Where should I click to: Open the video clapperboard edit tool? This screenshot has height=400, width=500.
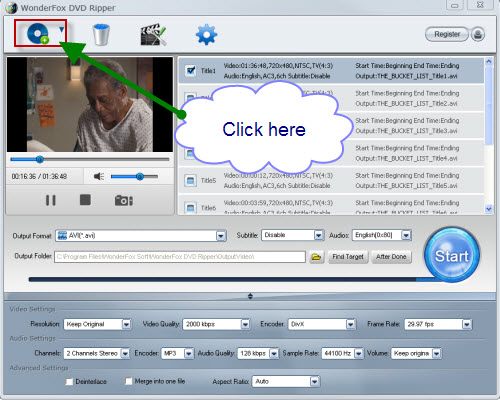coord(153,34)
